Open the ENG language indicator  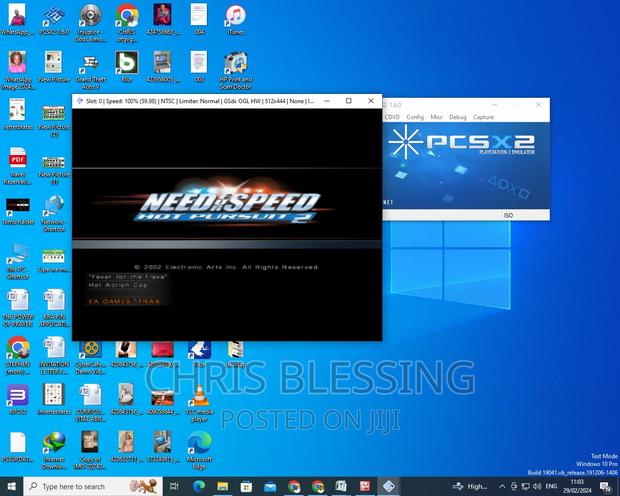551,486
